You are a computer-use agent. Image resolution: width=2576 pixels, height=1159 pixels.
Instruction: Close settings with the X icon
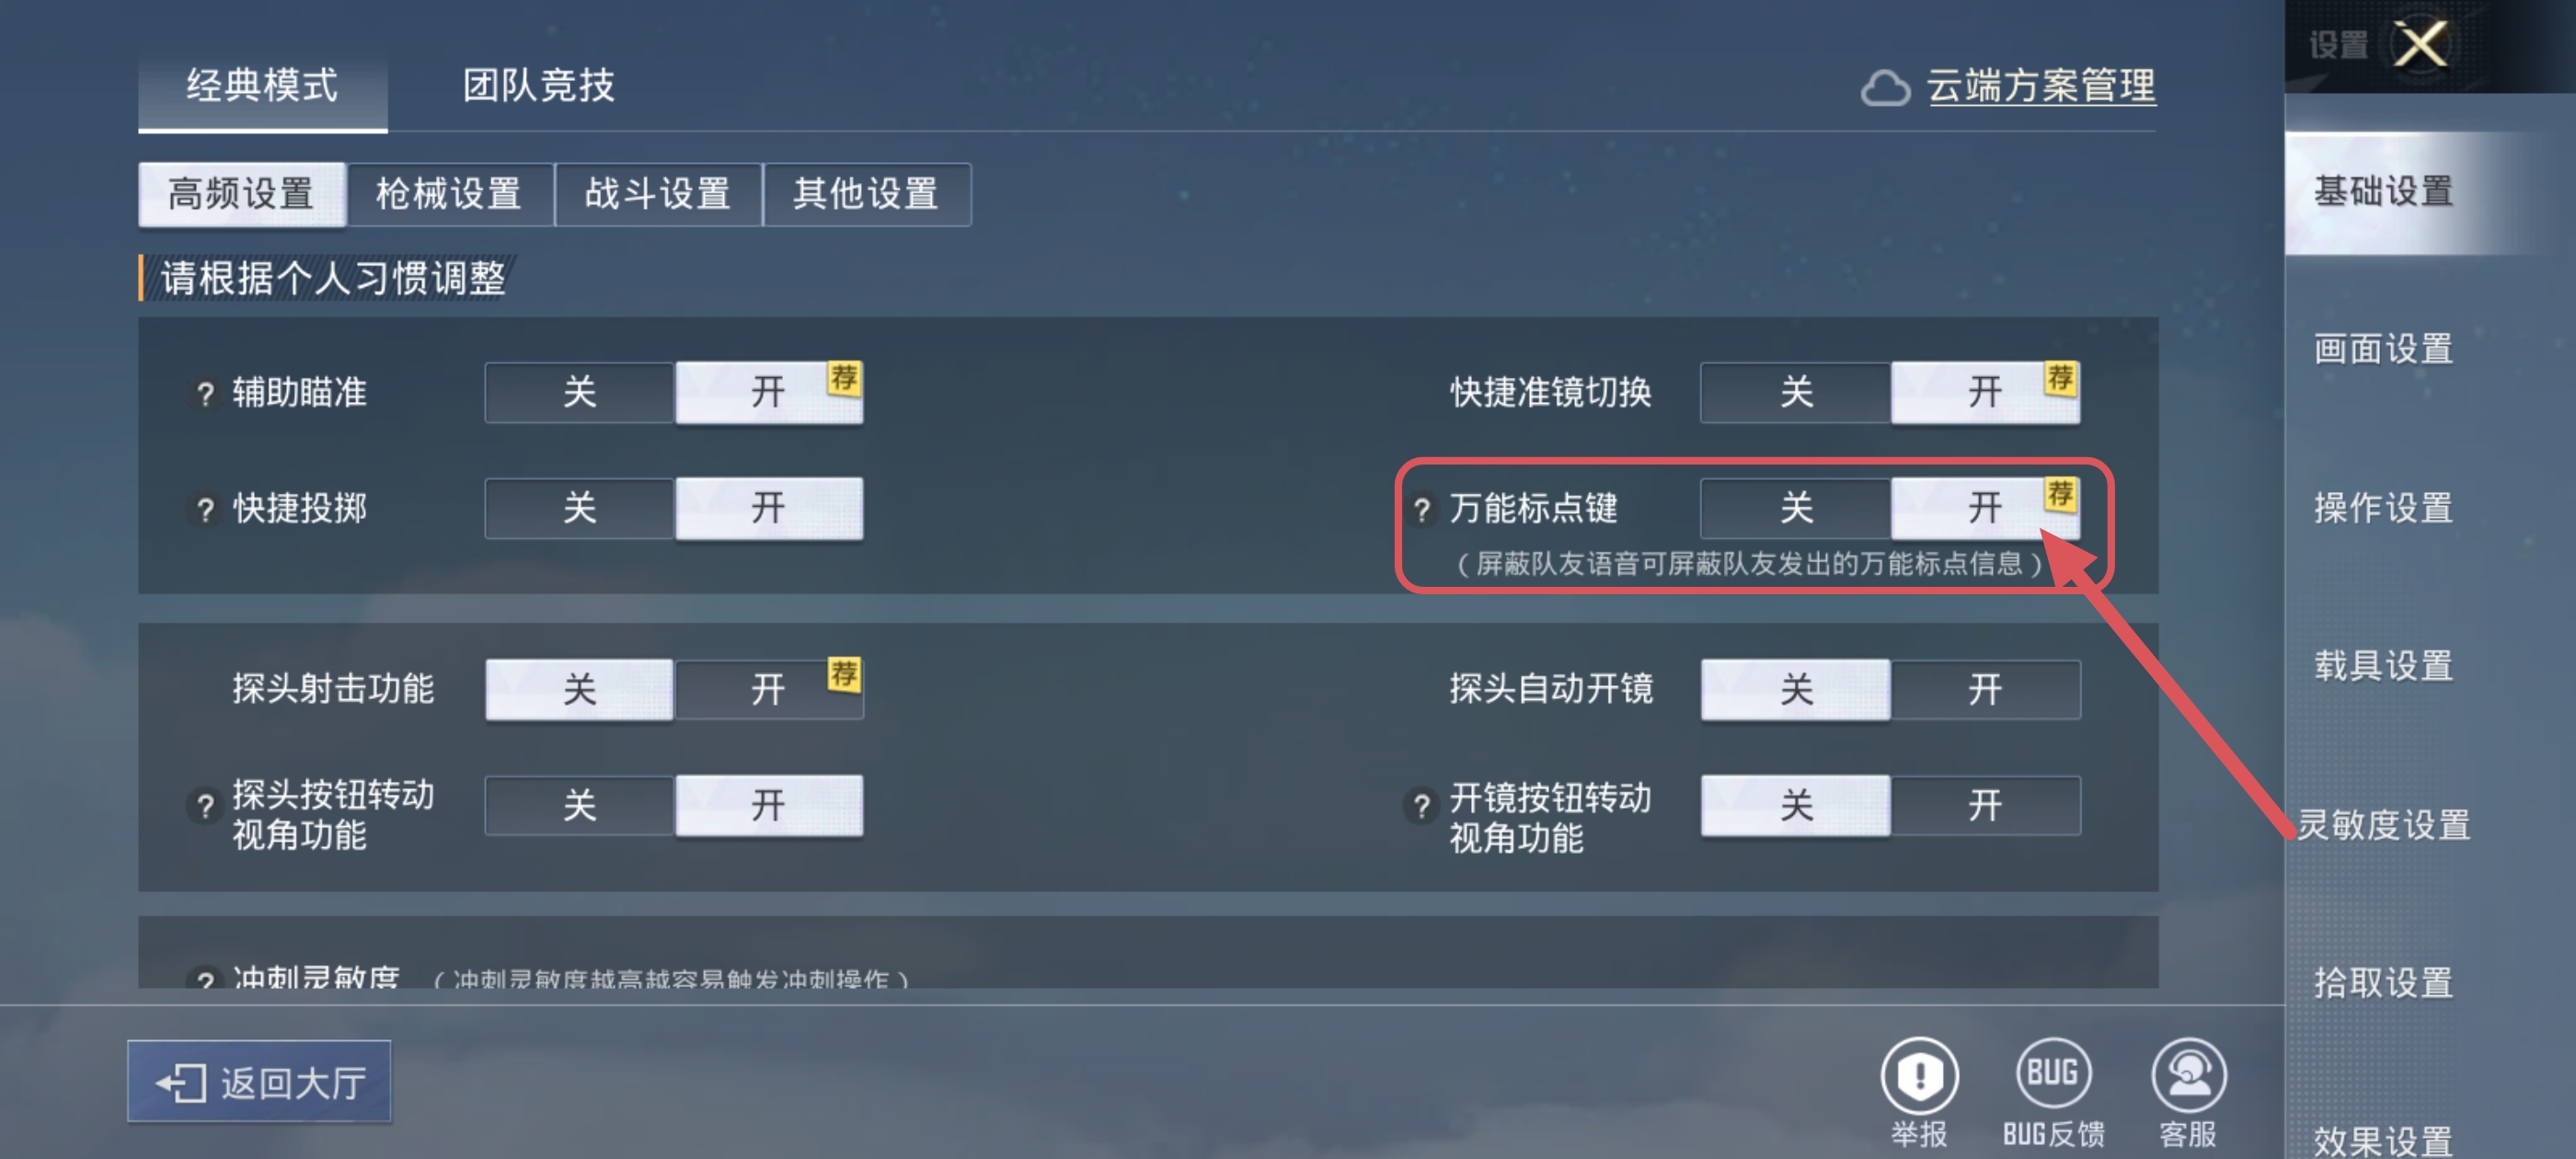point(2421,44)
